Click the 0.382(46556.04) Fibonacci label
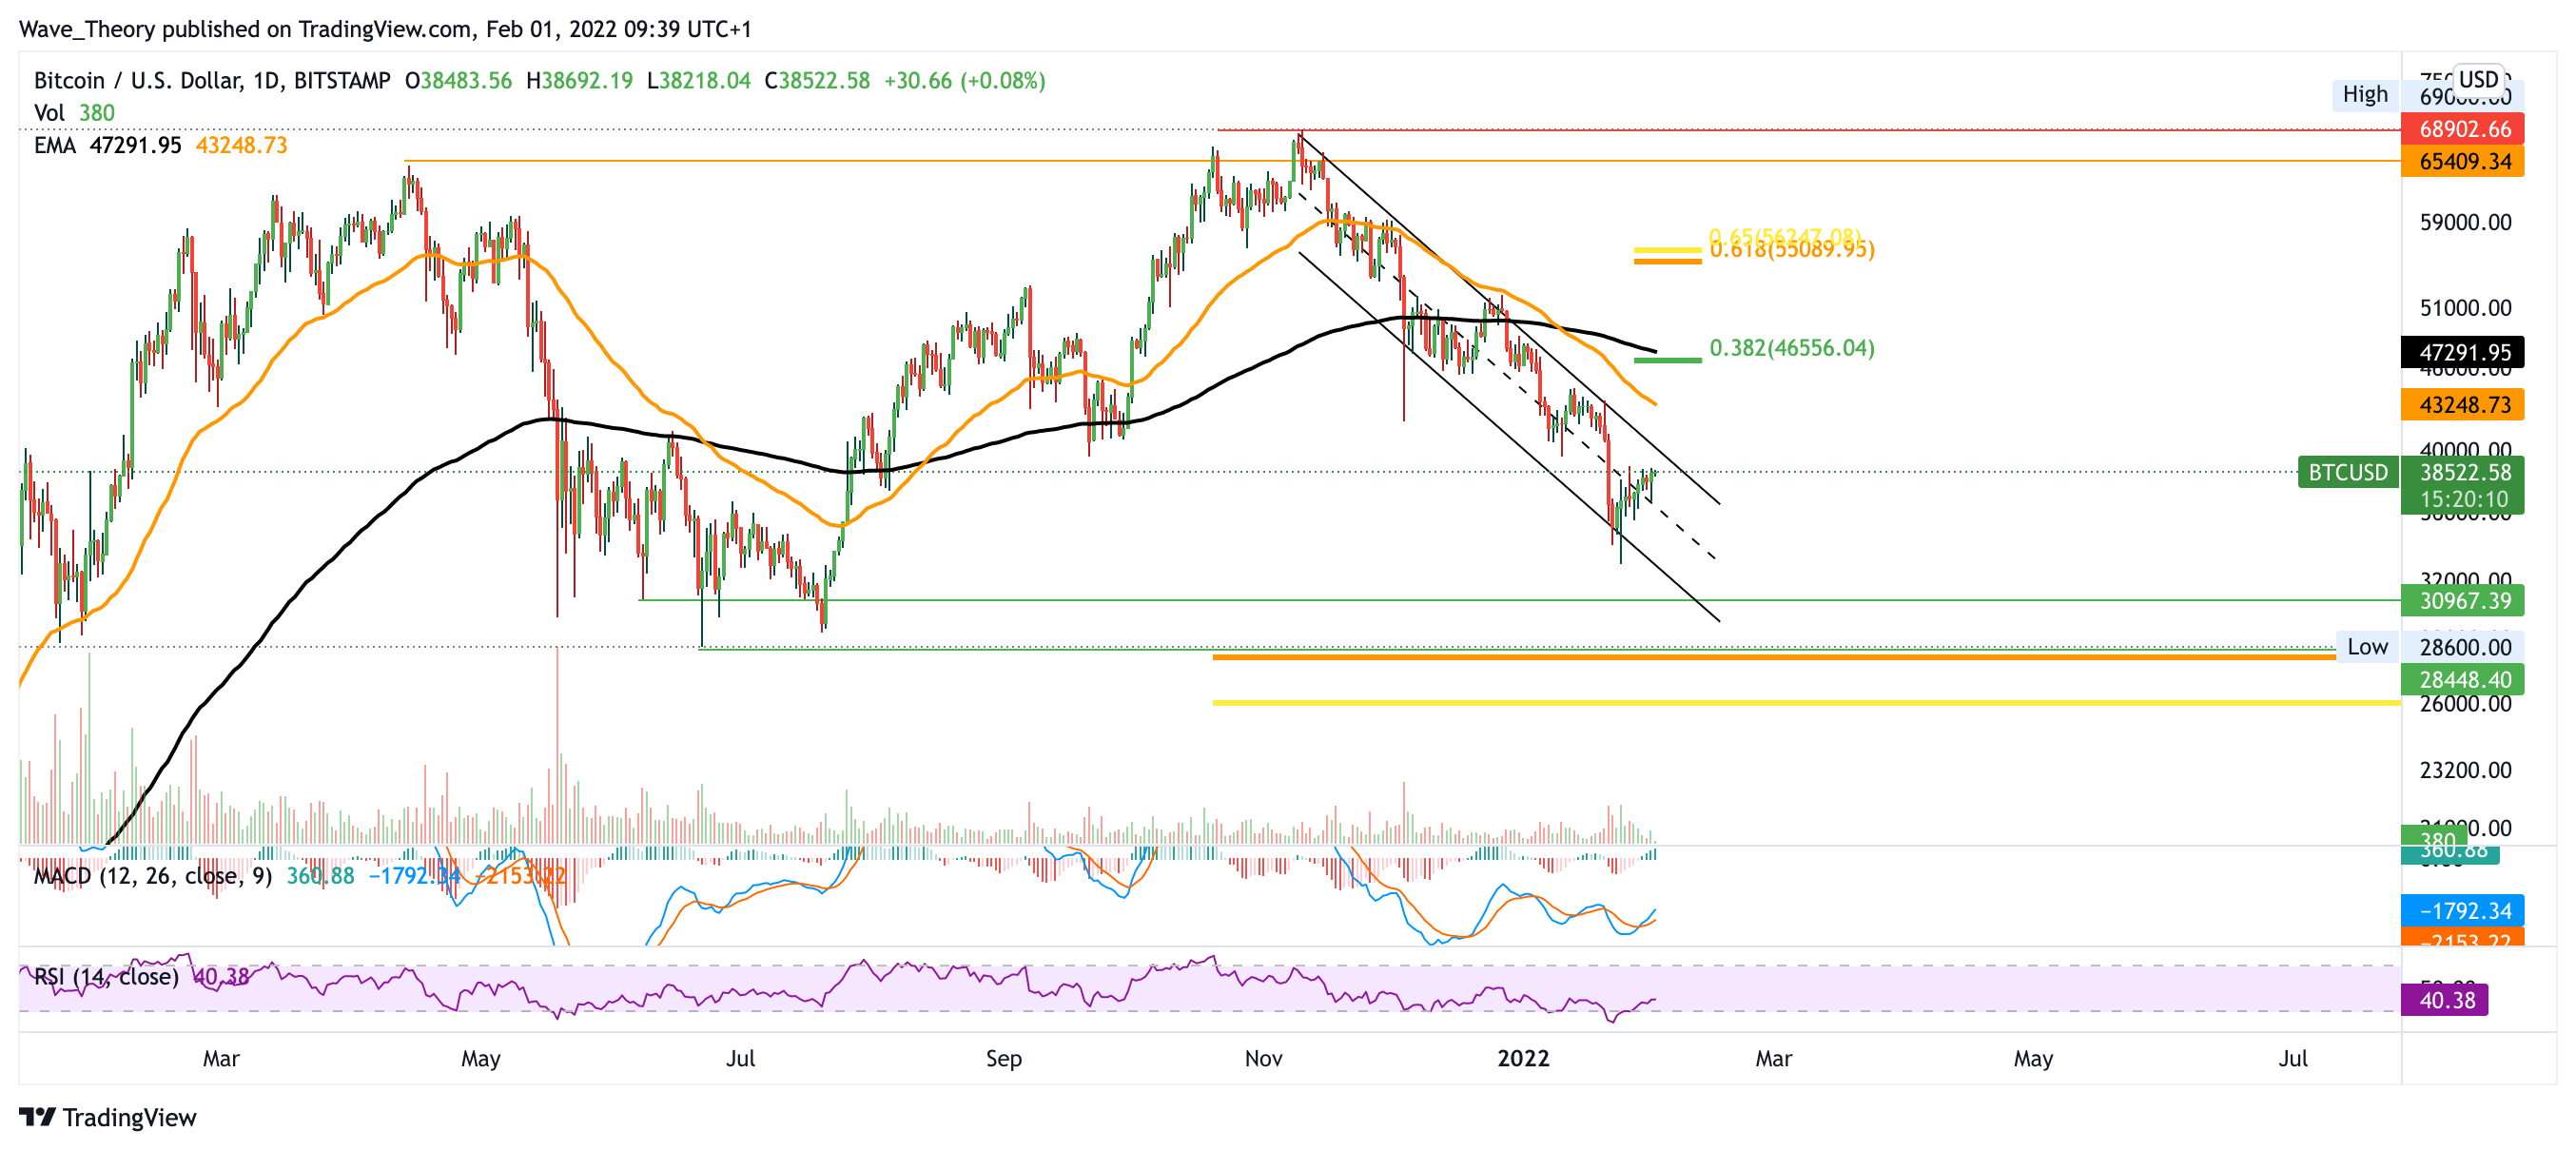 click(x=1791, y=348)
